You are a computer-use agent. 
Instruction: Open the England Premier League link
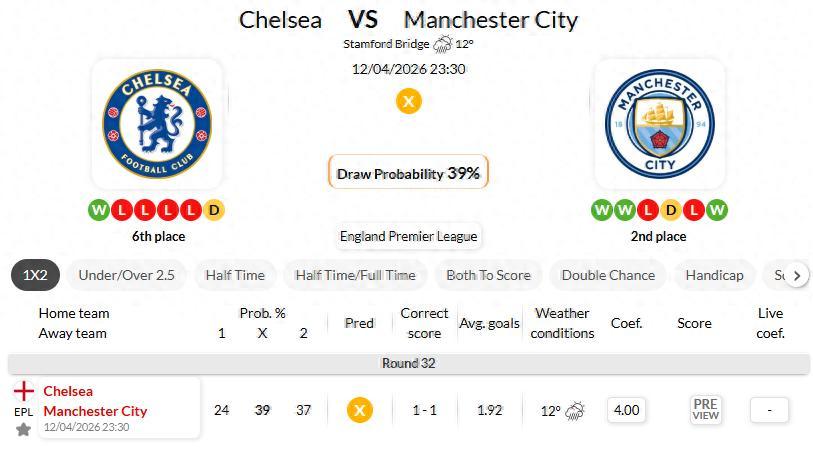(x=408, y=237)
